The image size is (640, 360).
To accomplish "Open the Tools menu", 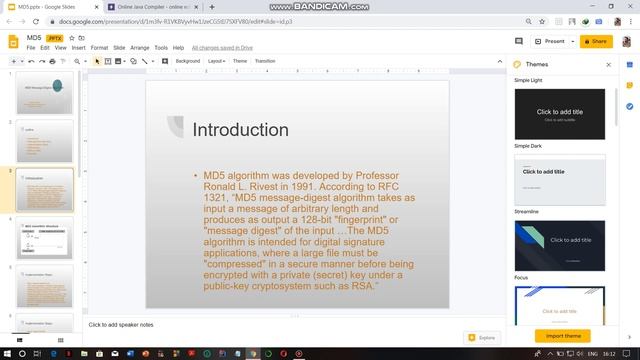I will coord(161,48).
